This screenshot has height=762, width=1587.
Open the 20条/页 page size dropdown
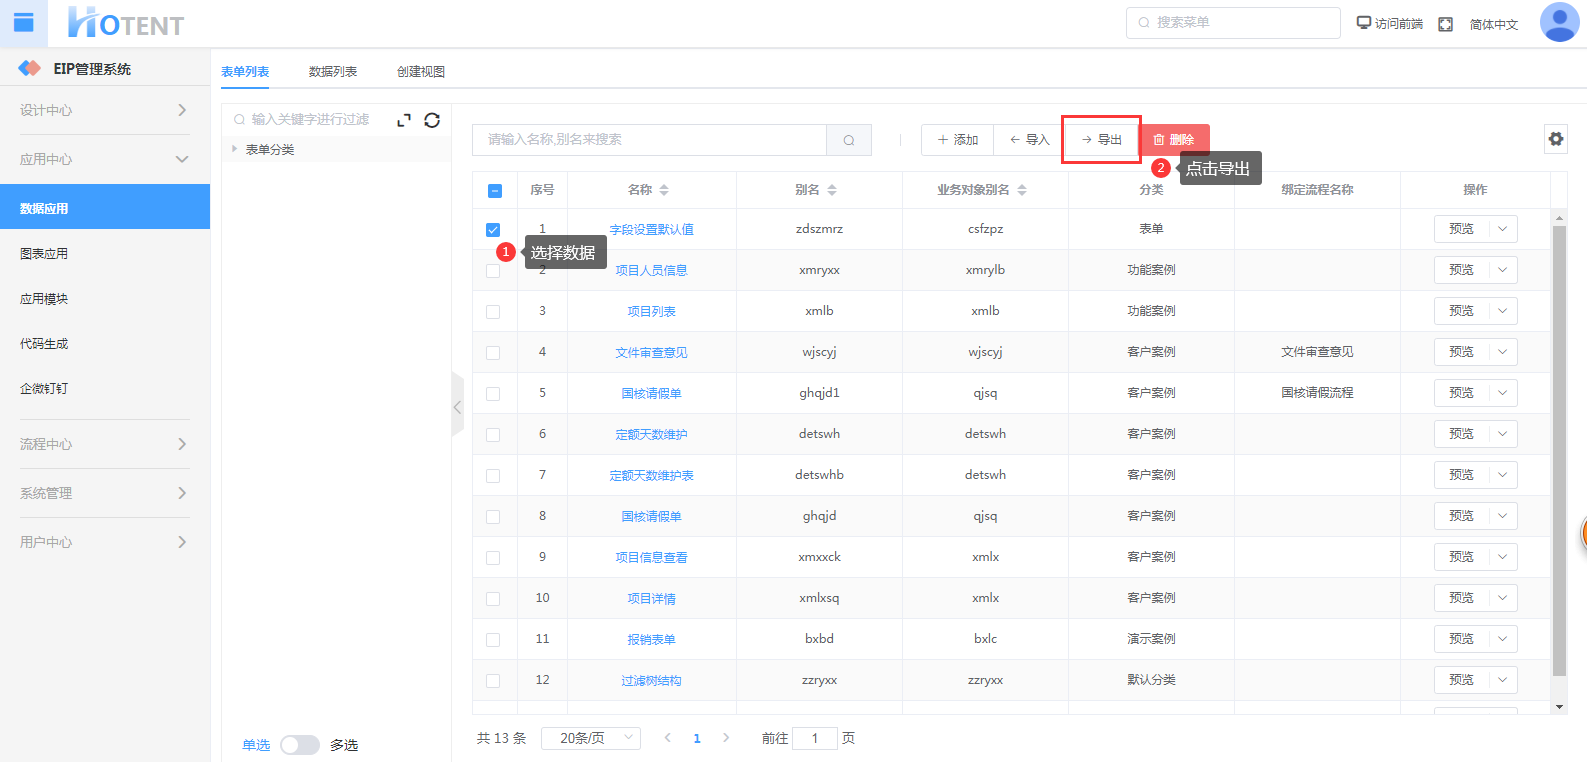[x=590, y=738]
